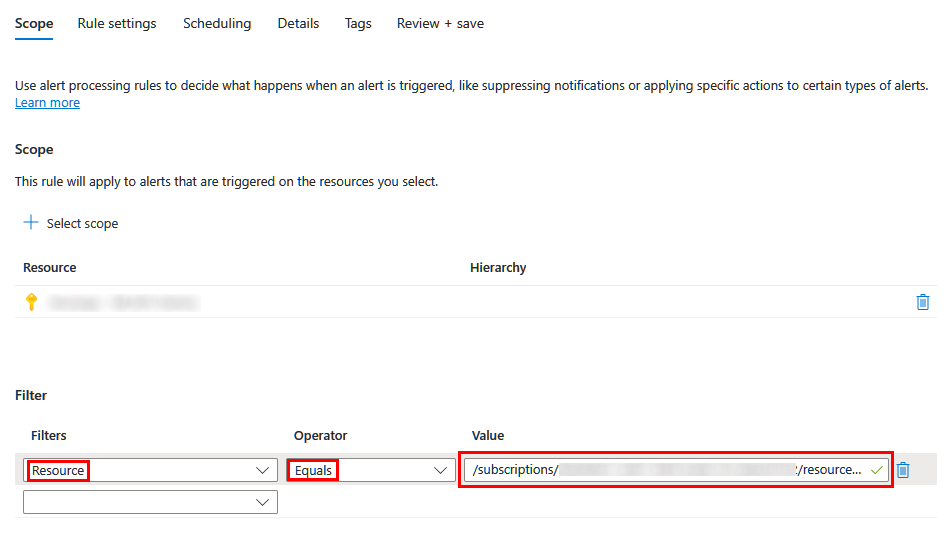Click the Operator column header
The width and height of the screenshot is (951, 540).
click(x=320, y=436)
